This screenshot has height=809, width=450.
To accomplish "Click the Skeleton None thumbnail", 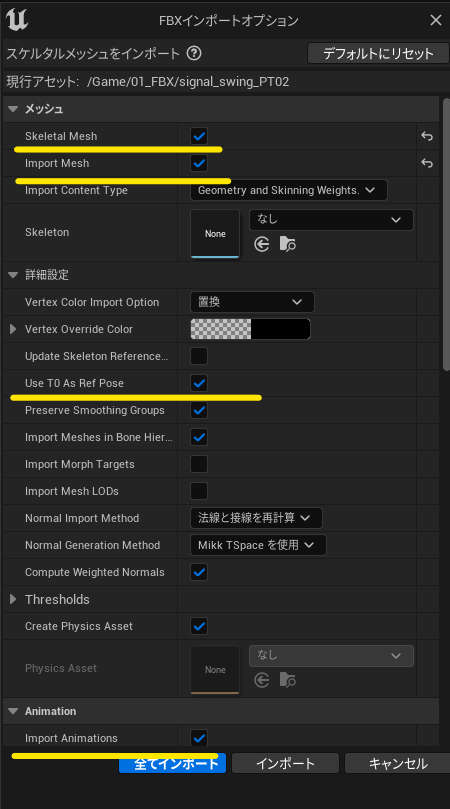I will 215,234.
